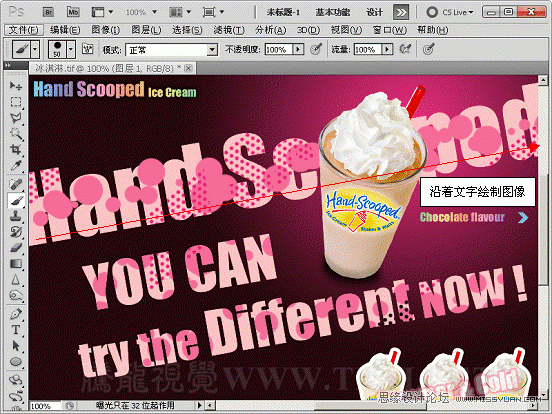Open the 窗口(W) menu
The image size is (552, 414).
390,30
